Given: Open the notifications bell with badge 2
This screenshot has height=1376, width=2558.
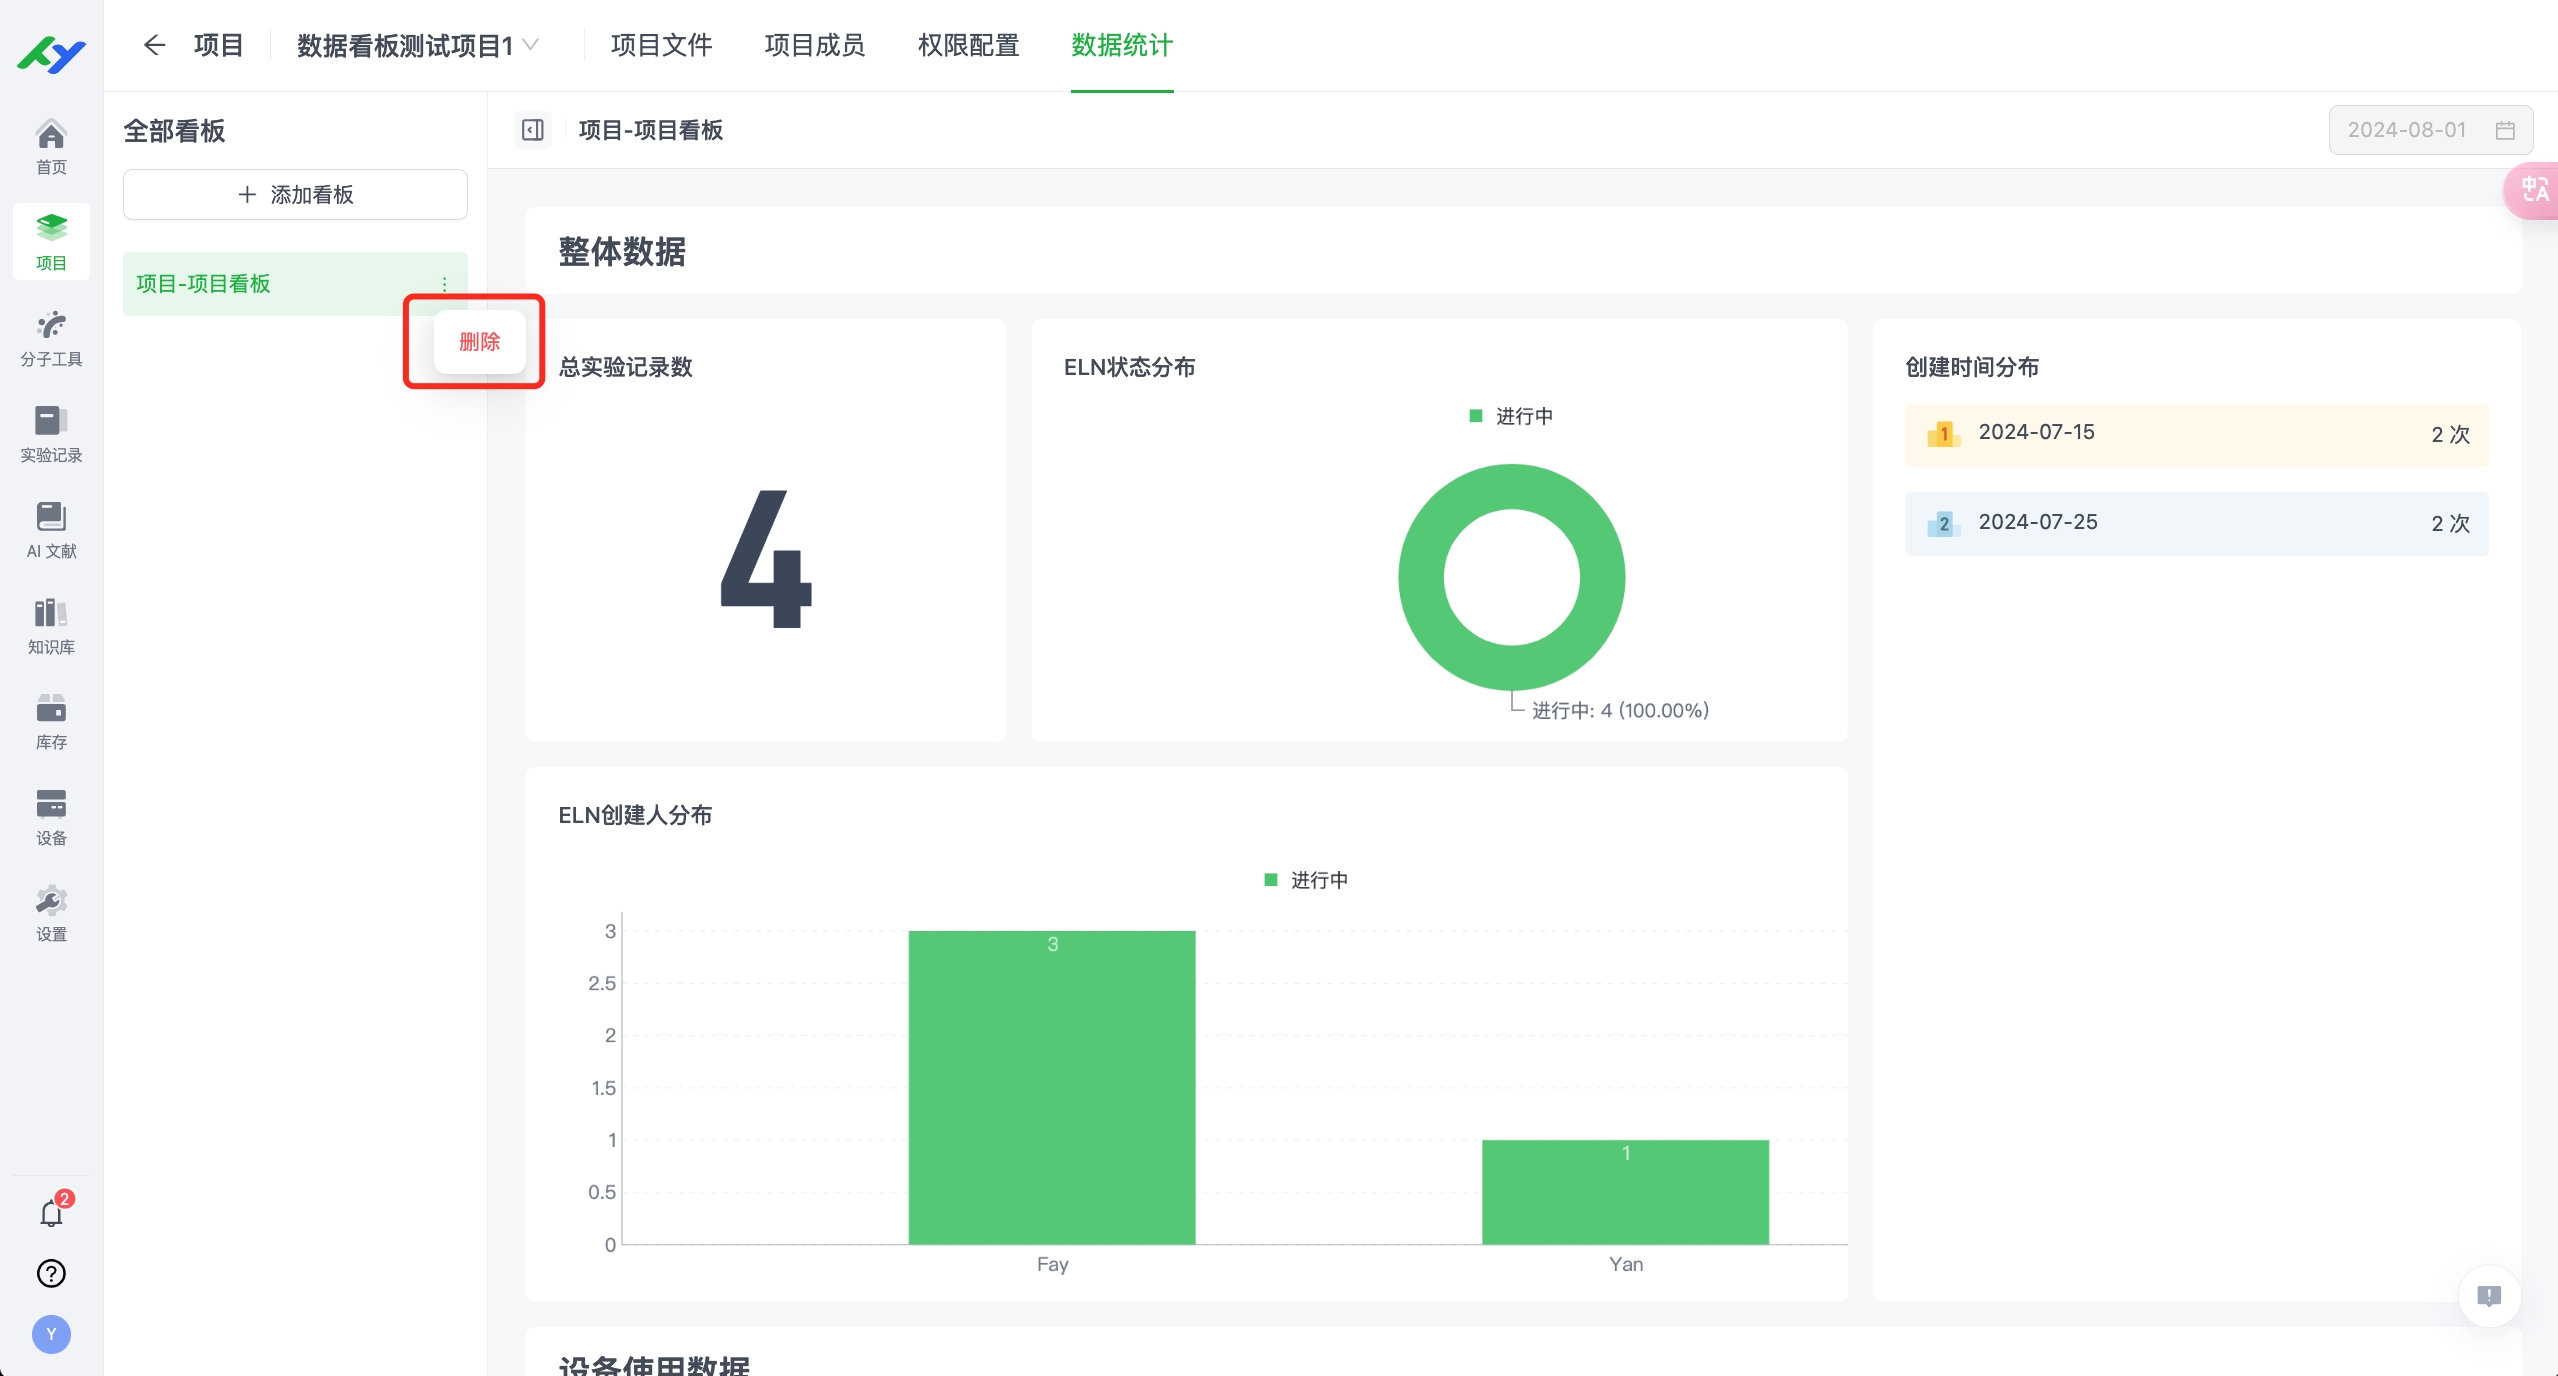Looking at the screenshot, I should pyautogui.click(x=51, y=1212).
